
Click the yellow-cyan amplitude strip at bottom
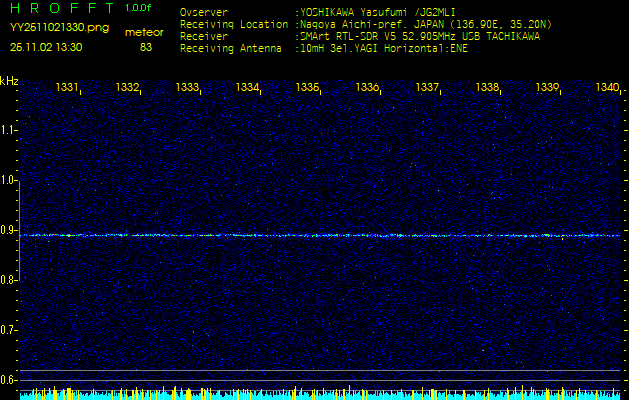coord(320,393)
